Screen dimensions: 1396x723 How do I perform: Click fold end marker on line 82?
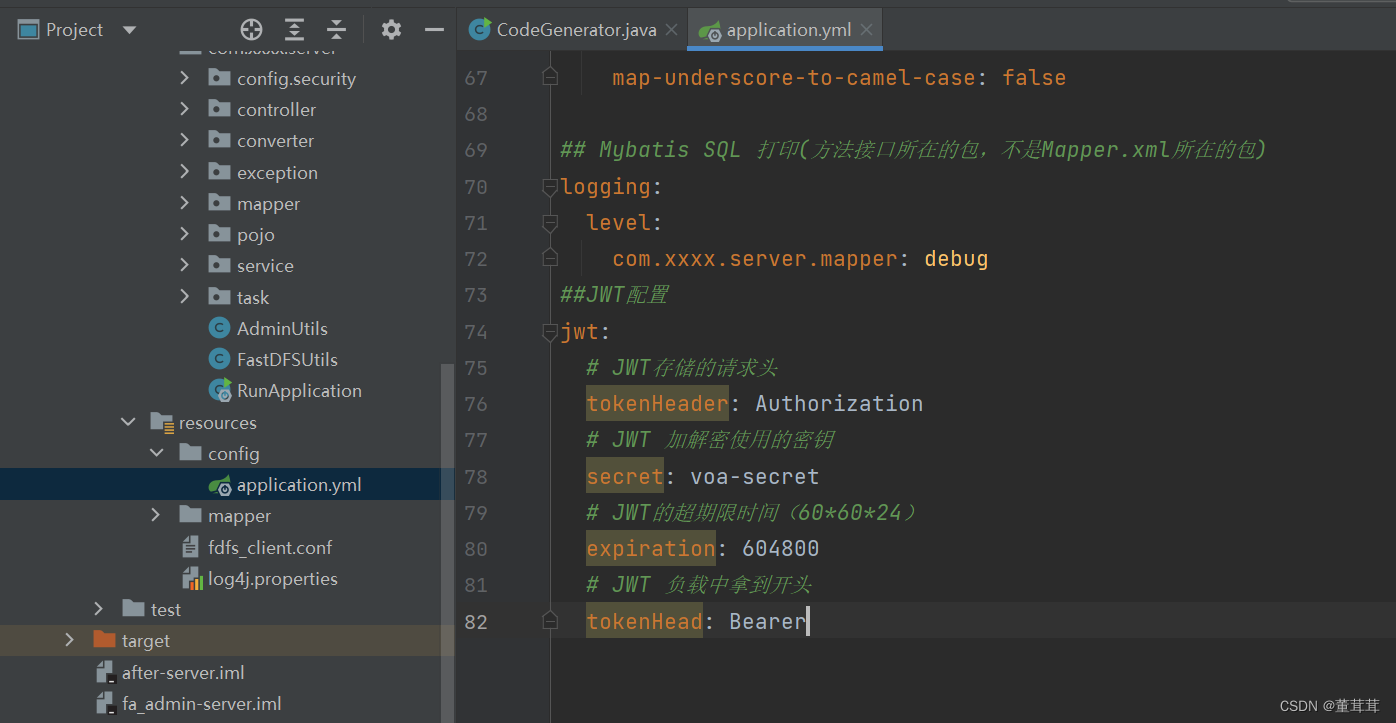pos(549,621)
